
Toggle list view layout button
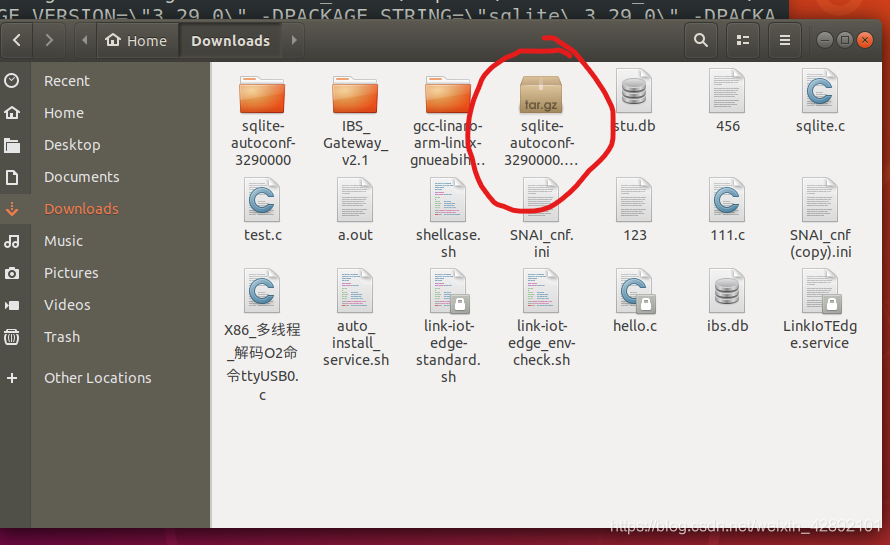tap(743, 40)
